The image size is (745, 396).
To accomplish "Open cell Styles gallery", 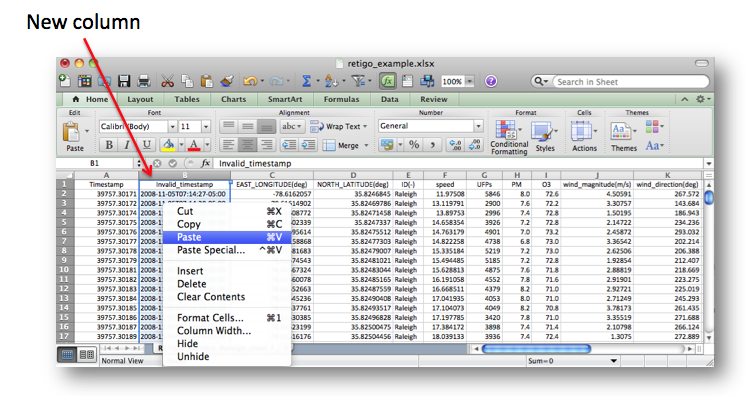I will coord(544,136).
